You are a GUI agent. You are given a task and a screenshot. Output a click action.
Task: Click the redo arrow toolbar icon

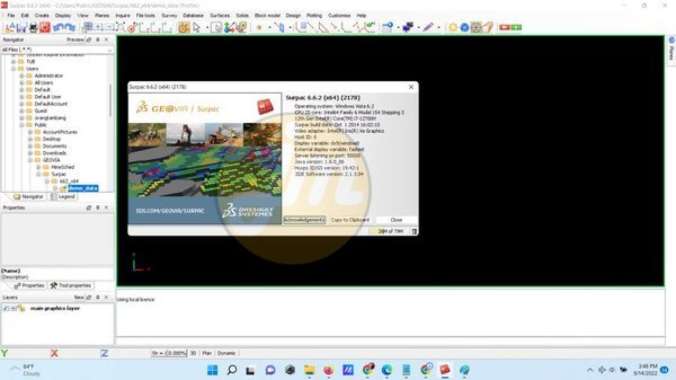coord(70,28)
